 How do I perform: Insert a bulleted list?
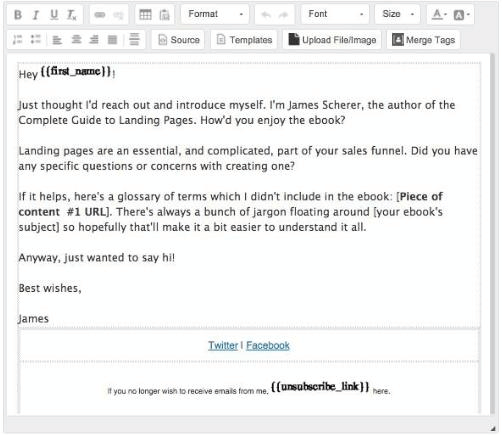(x=36, y=40)
